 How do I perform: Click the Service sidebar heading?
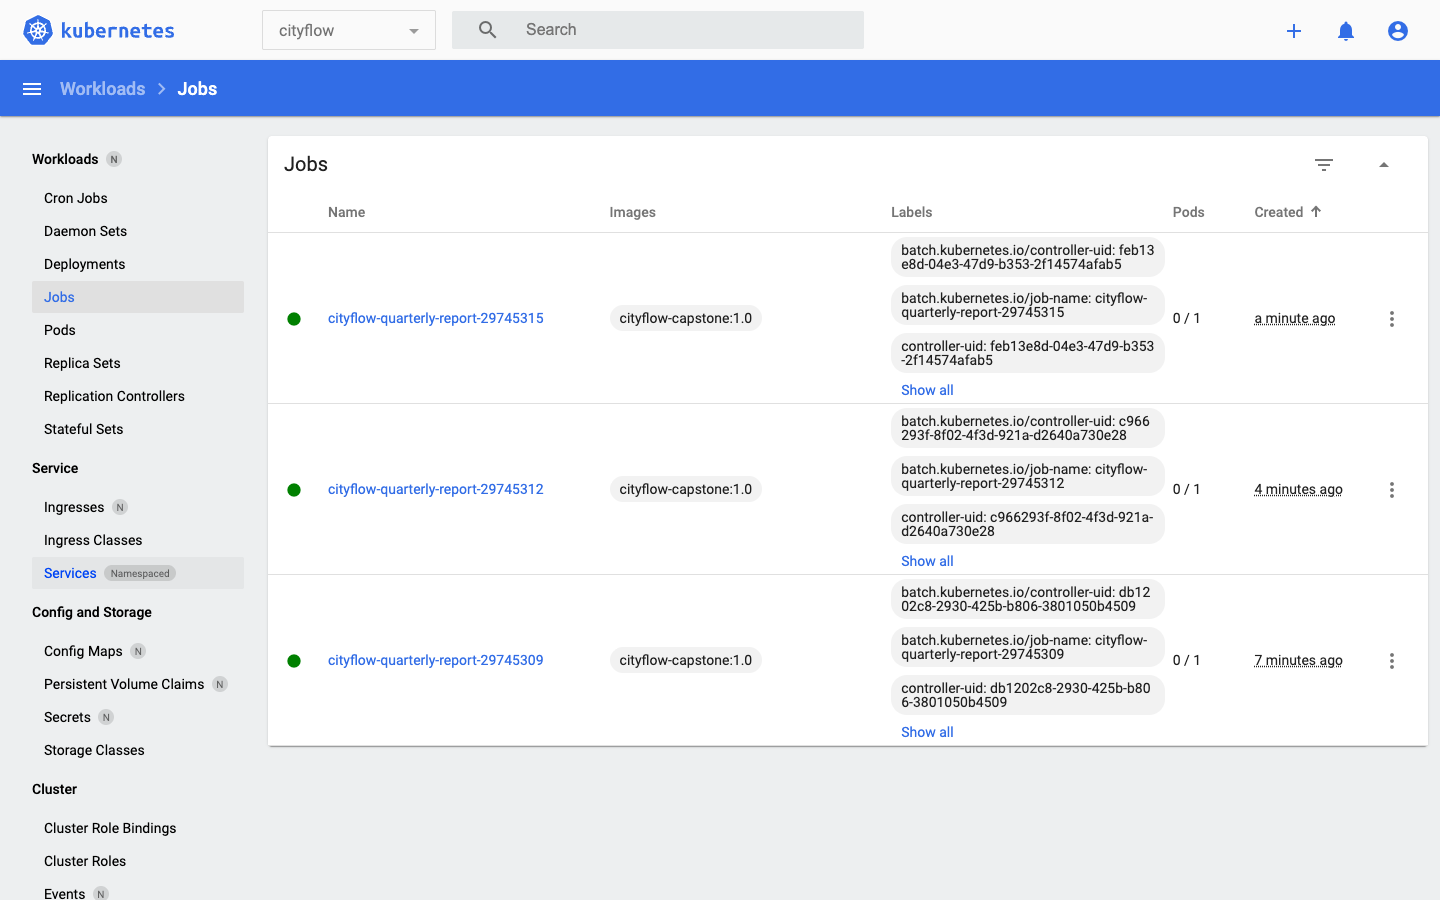[x=55, y=468]
